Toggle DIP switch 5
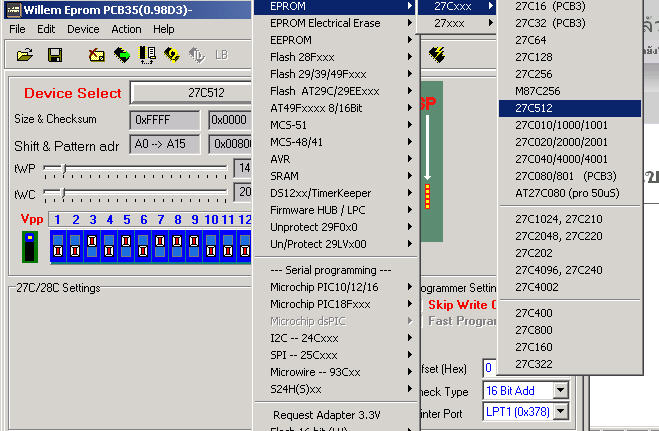The image size is (659, 431). click(x=126, y=246)
